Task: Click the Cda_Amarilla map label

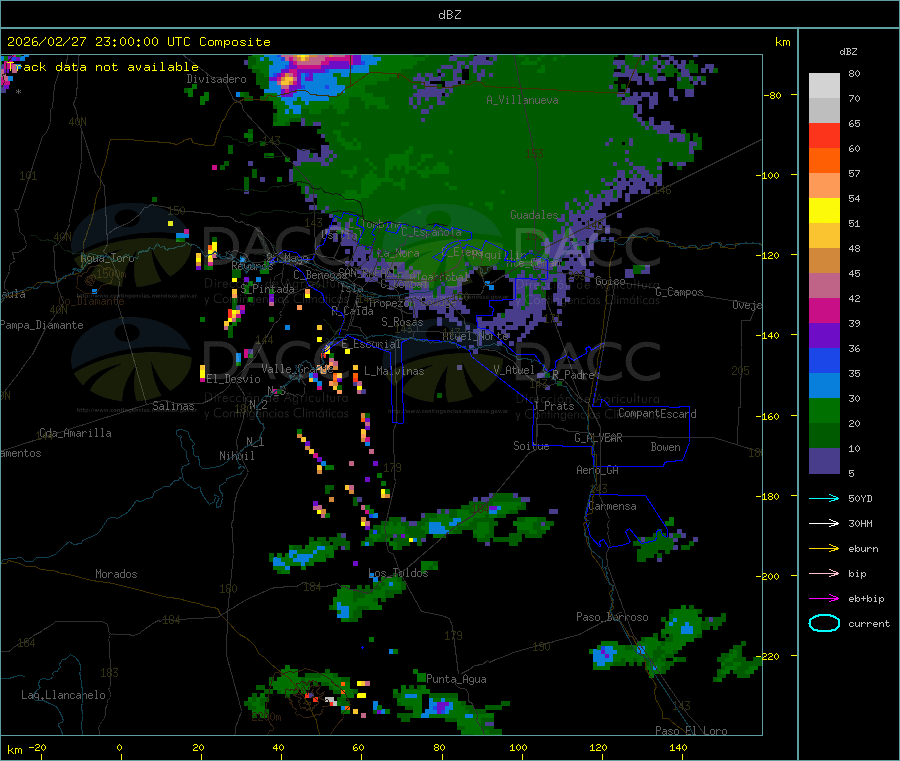Action: tap(75, 433)
